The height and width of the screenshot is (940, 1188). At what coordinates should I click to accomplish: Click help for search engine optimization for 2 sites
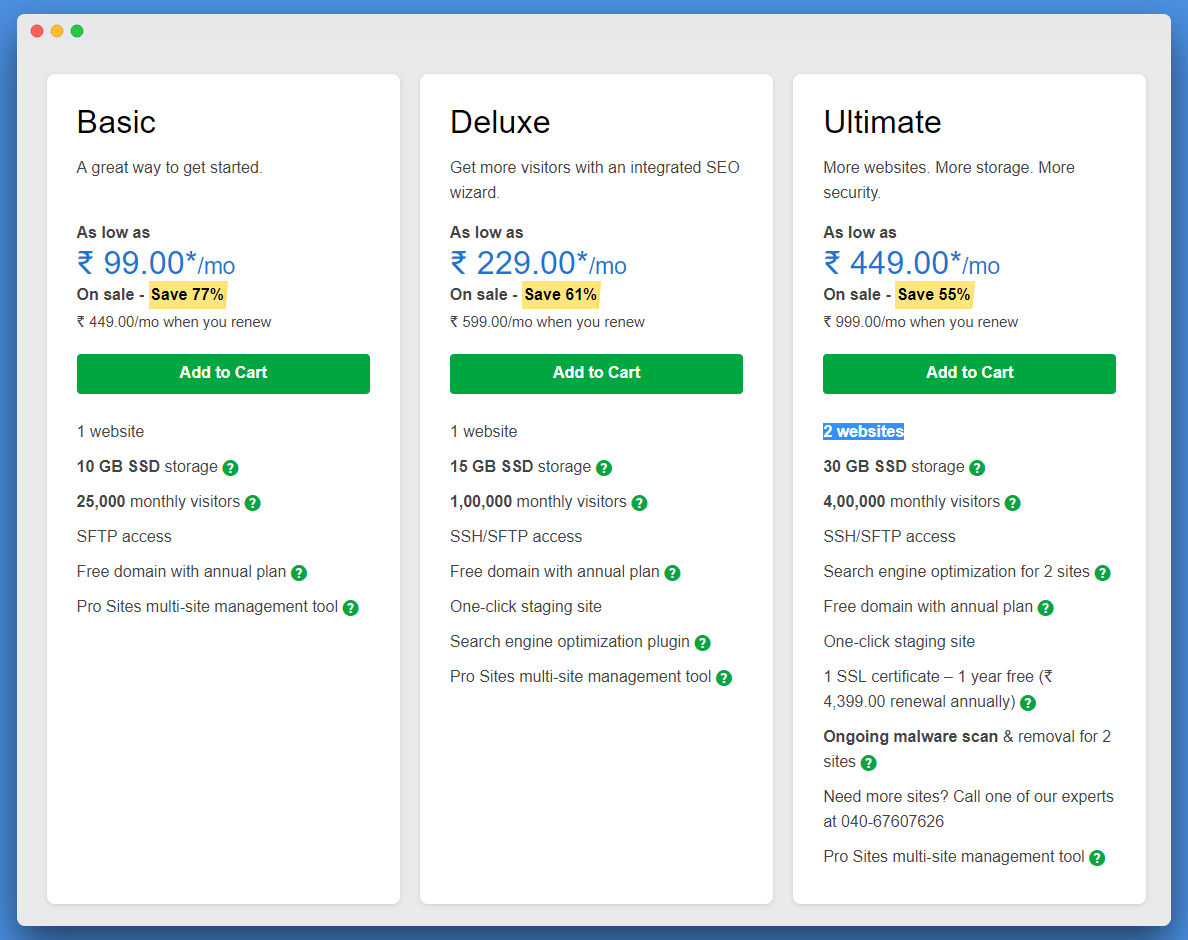pos(1102,572)
